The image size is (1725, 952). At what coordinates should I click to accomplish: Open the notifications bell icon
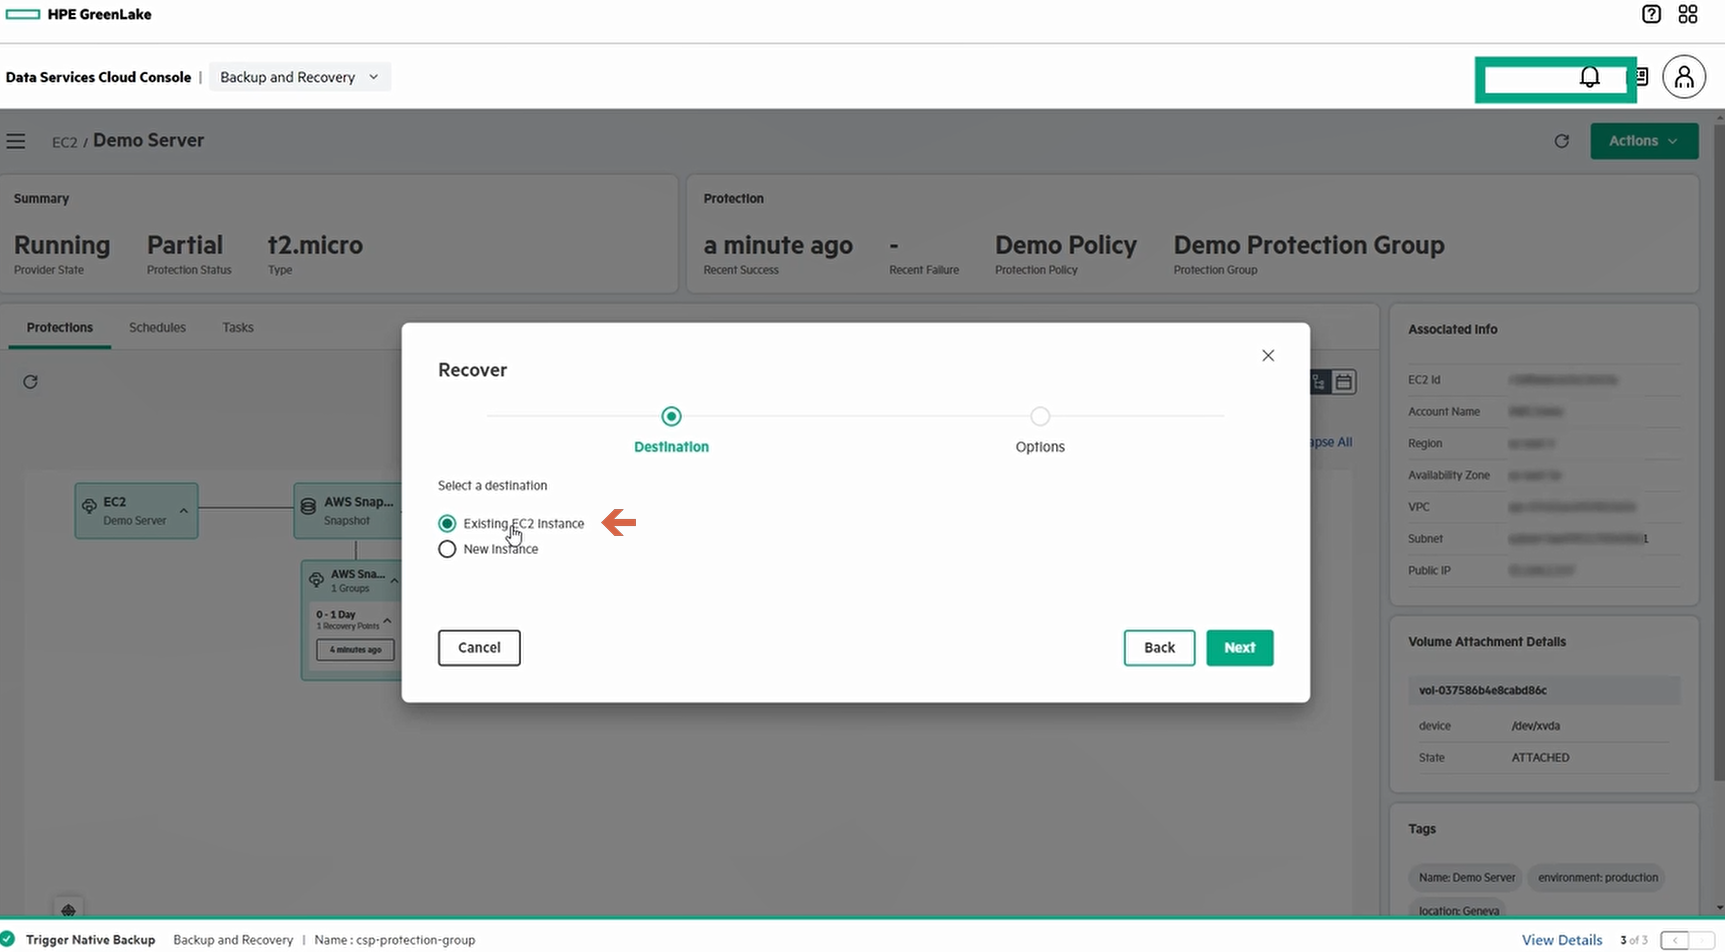[1589, 77]
